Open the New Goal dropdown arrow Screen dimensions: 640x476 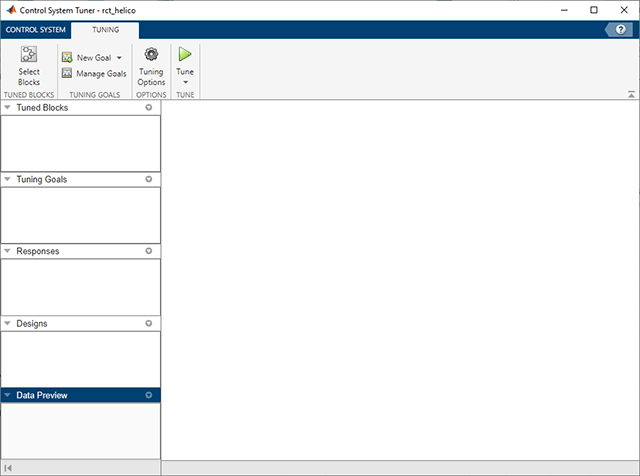pos(119,58)
